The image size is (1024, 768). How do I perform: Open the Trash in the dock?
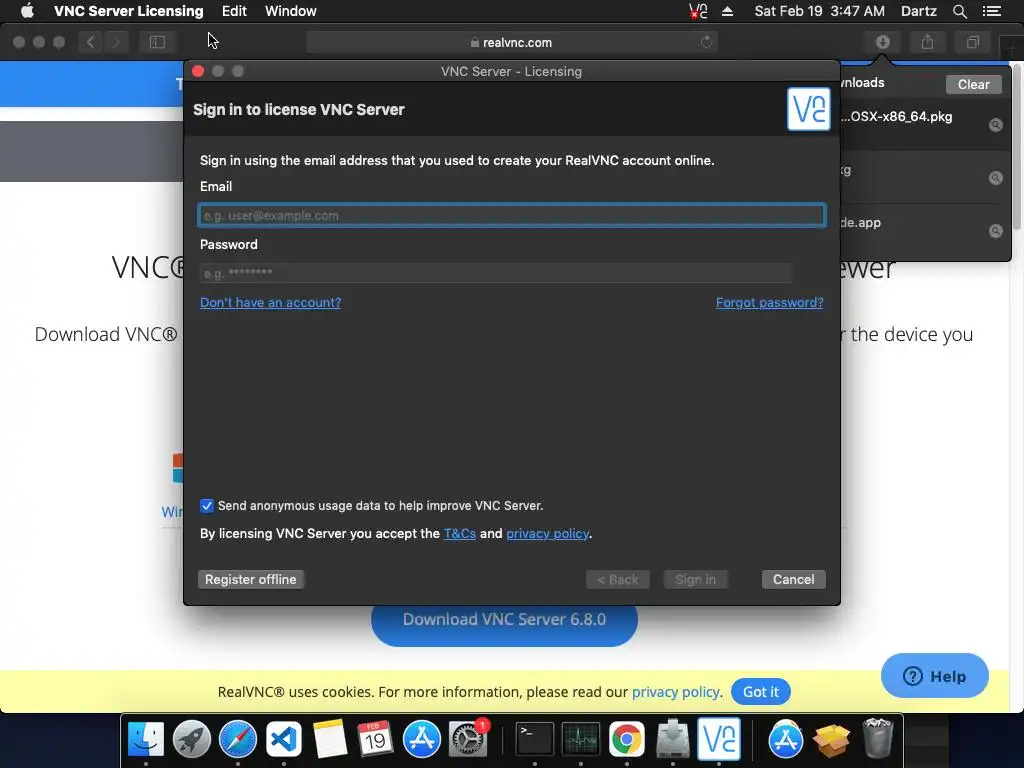(x=878, y=739)
